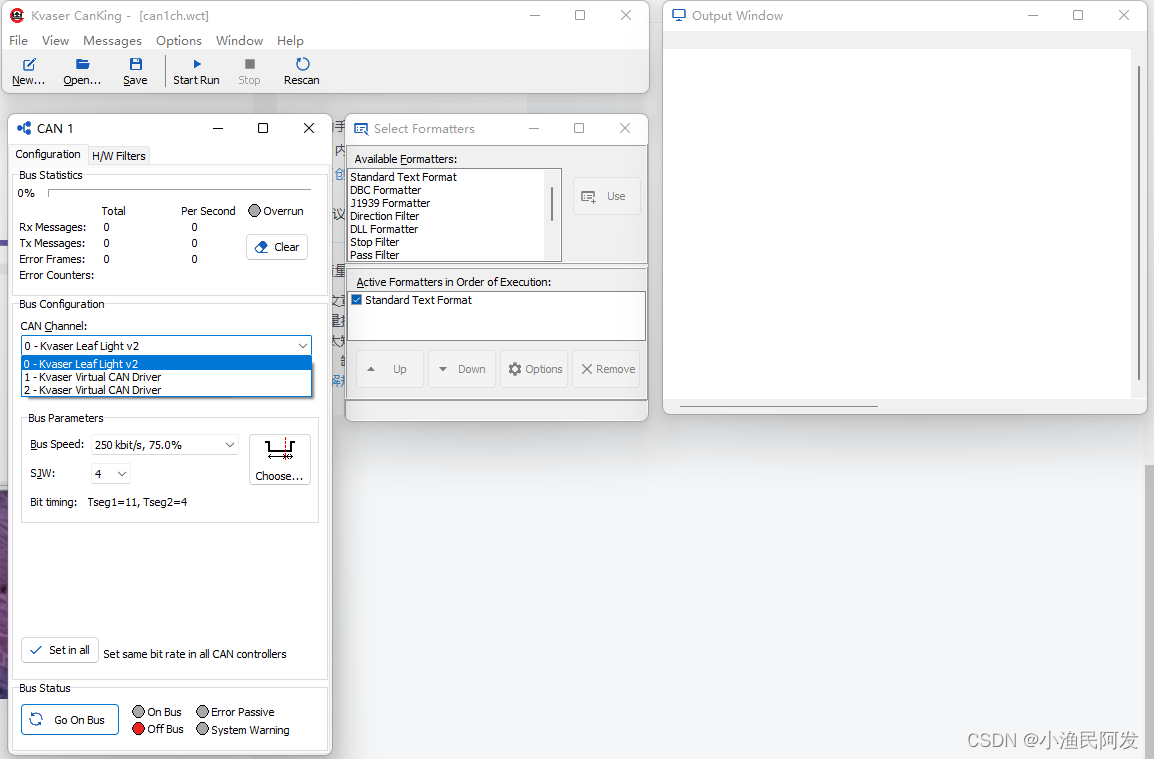Select Standard Text Format in available list
The height and width of the screenshot is (759, 1154).
point(403,177)
